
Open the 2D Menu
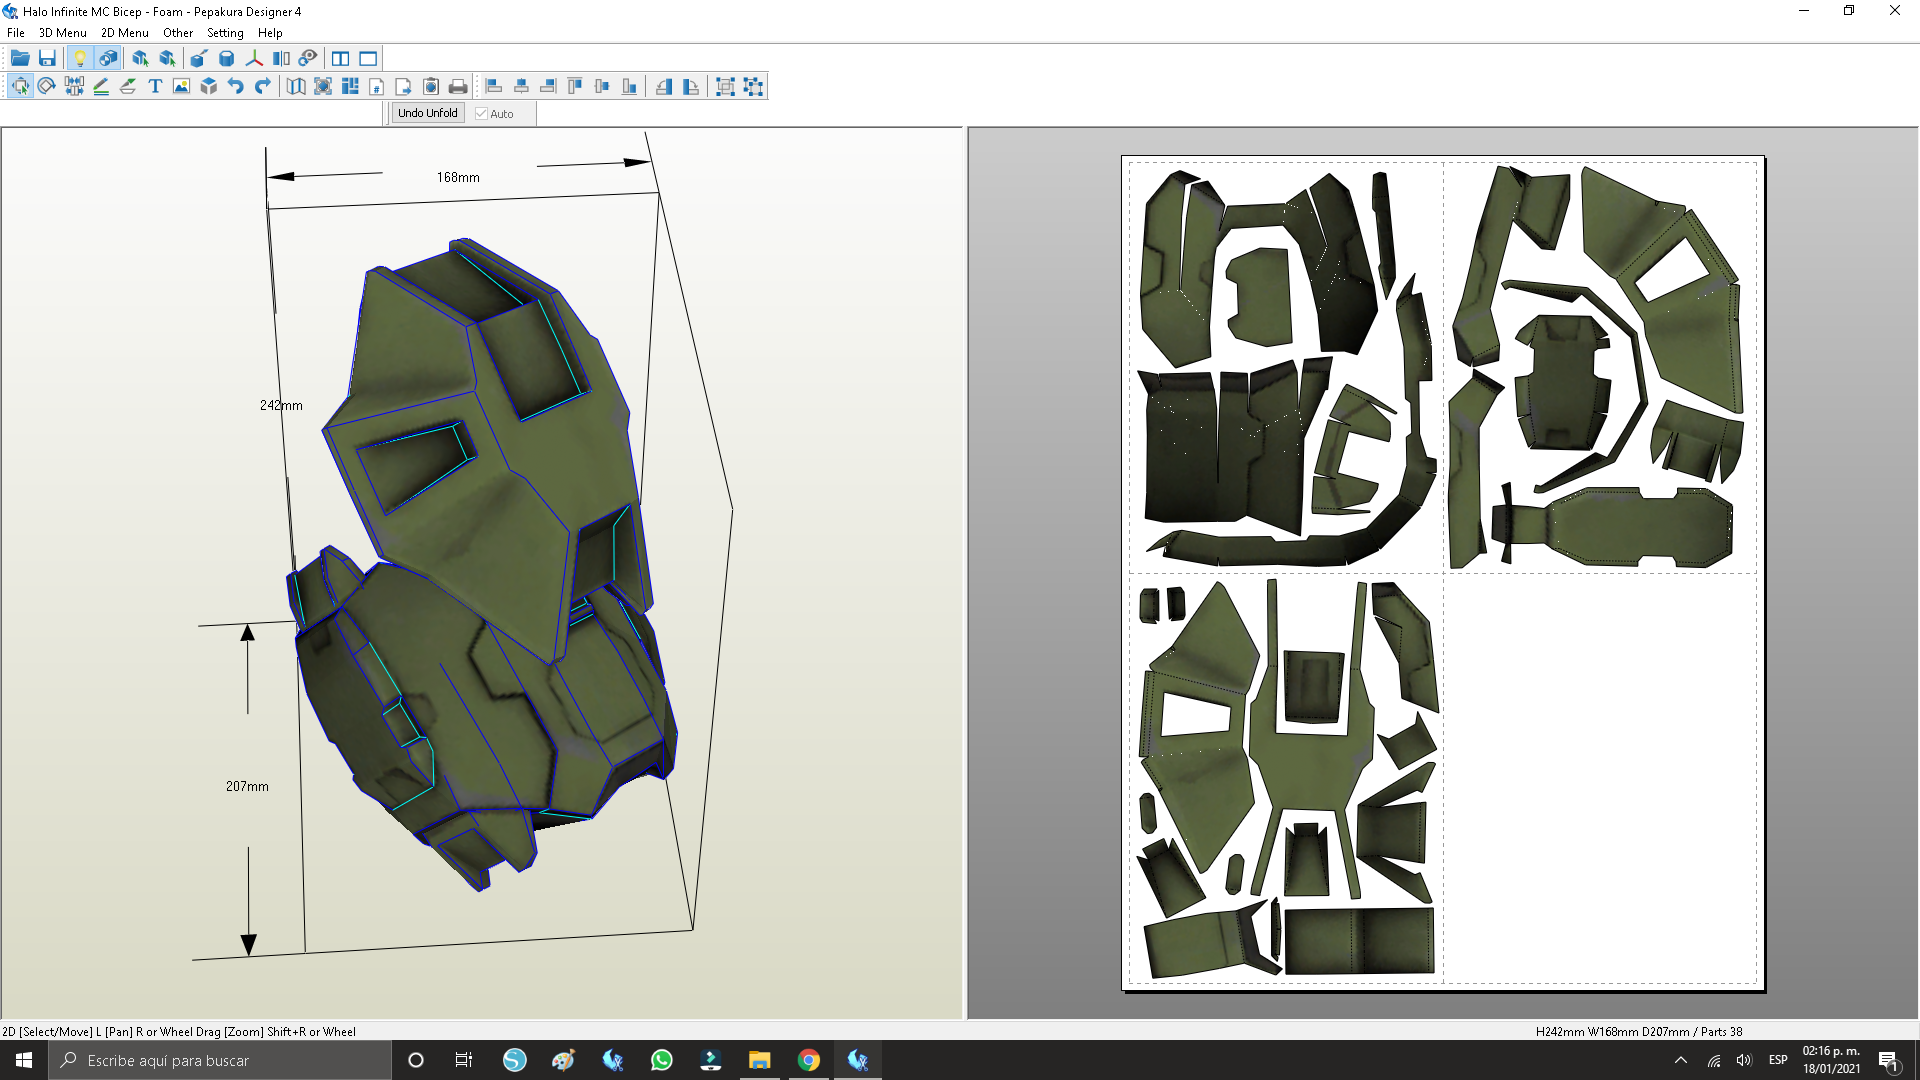(x=124, y=33)
